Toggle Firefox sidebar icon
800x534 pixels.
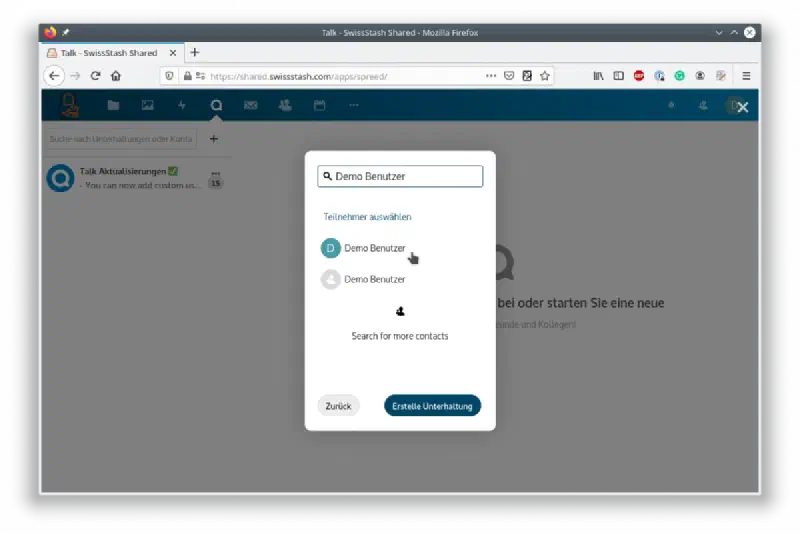click(618, 76)
